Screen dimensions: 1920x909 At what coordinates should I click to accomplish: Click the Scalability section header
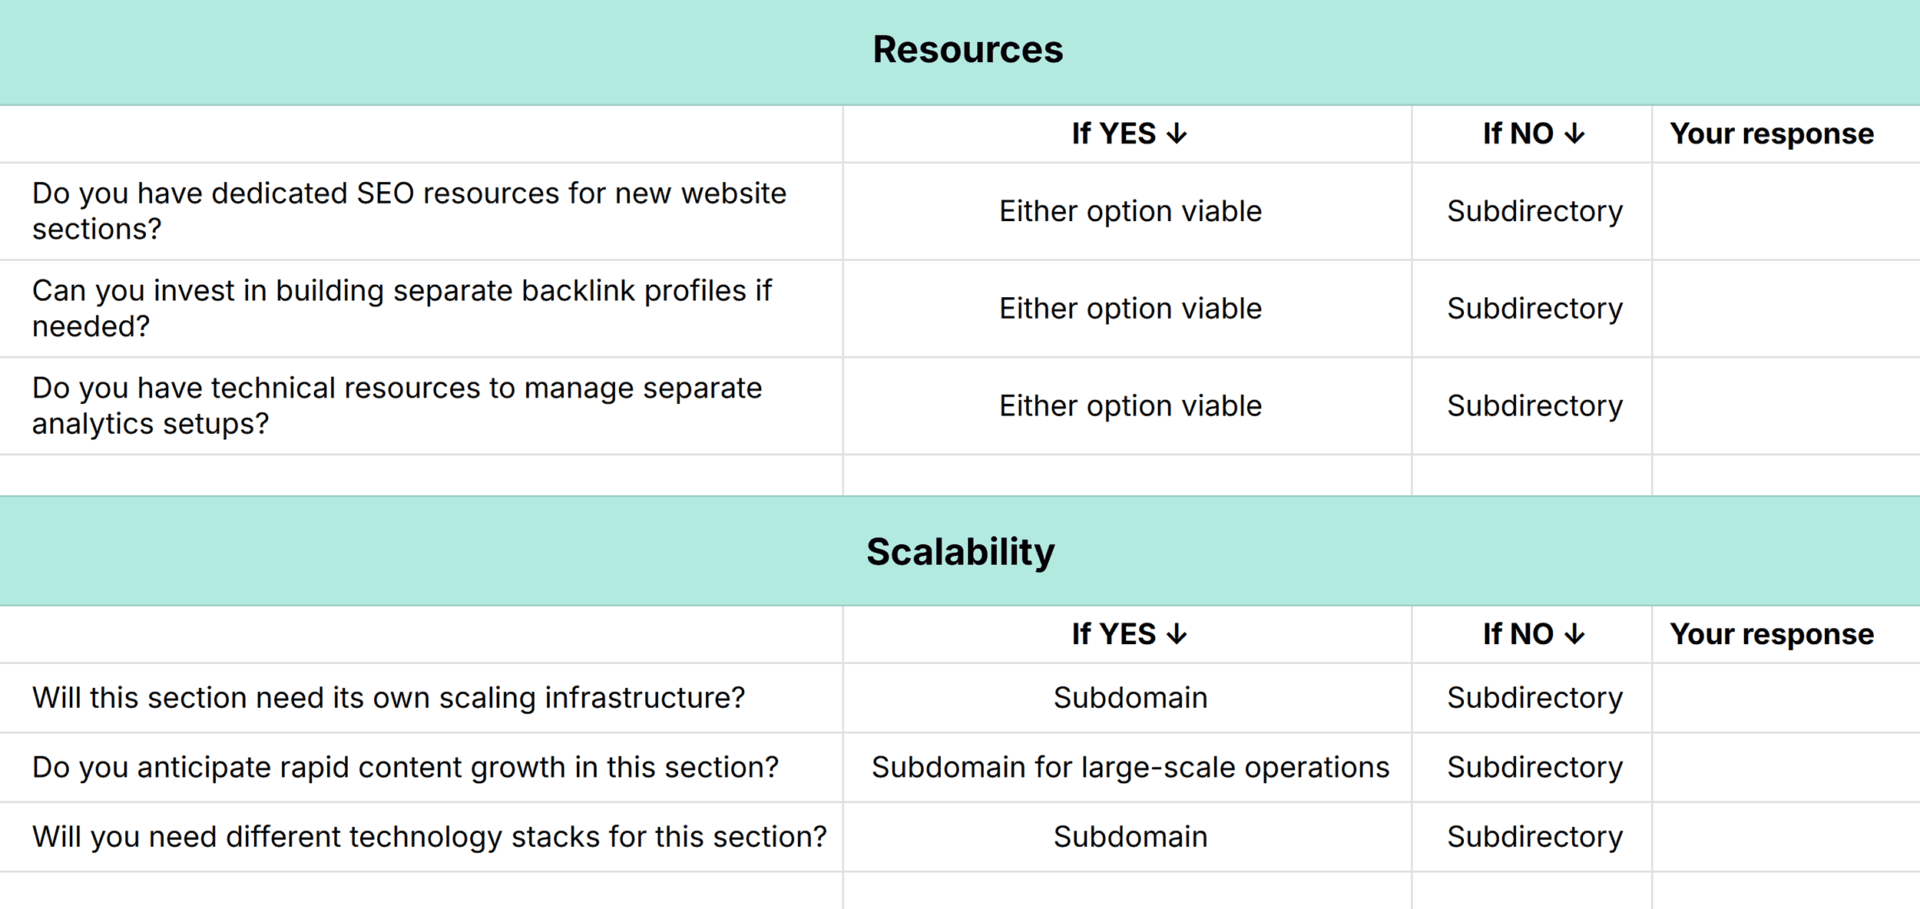pyautogui.click(x=960, y=552)
